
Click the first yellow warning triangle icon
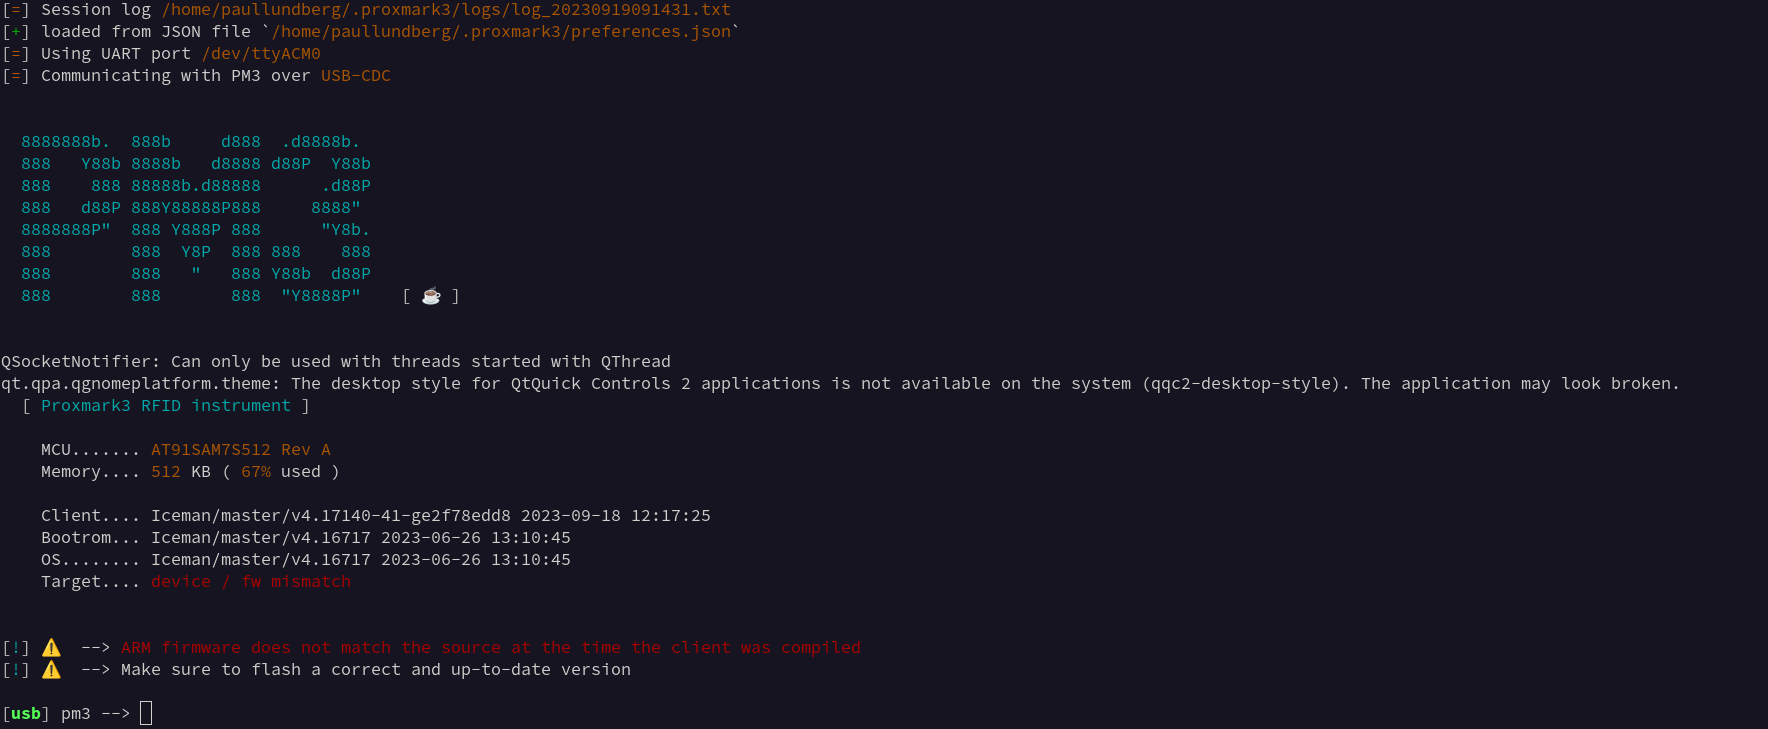coord(51,648)
